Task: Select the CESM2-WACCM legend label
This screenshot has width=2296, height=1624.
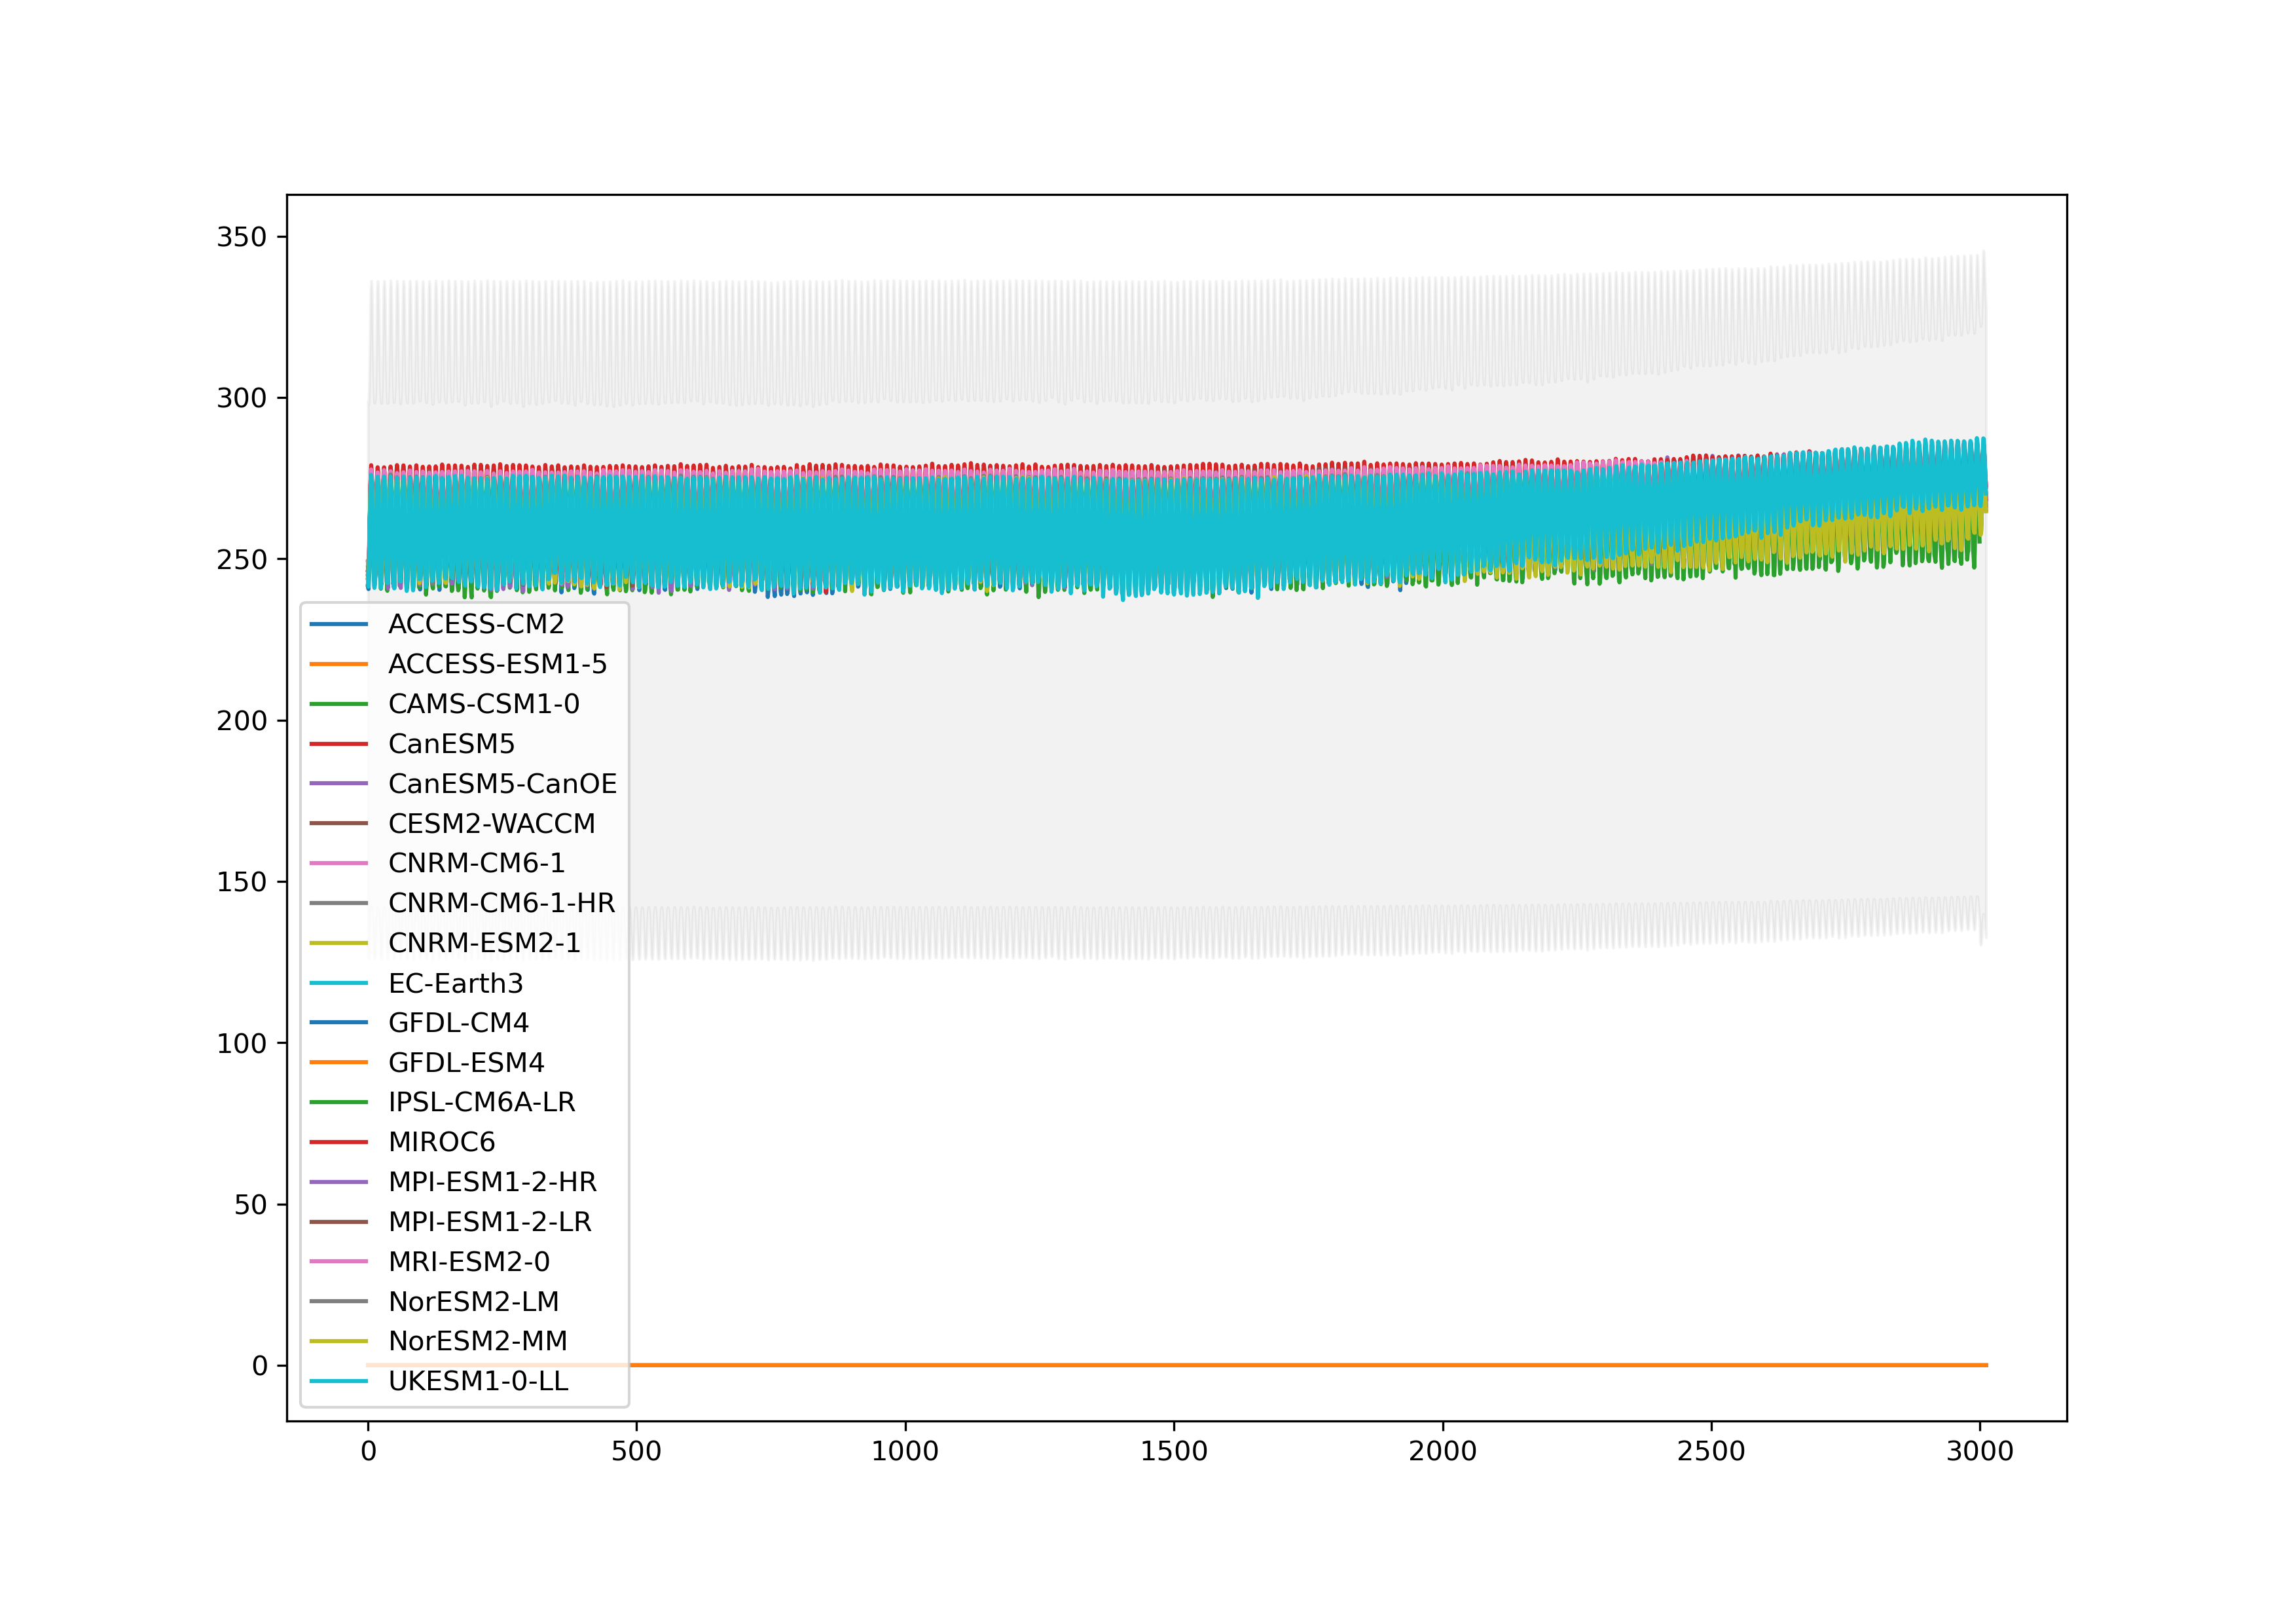Action: [491, 824]
